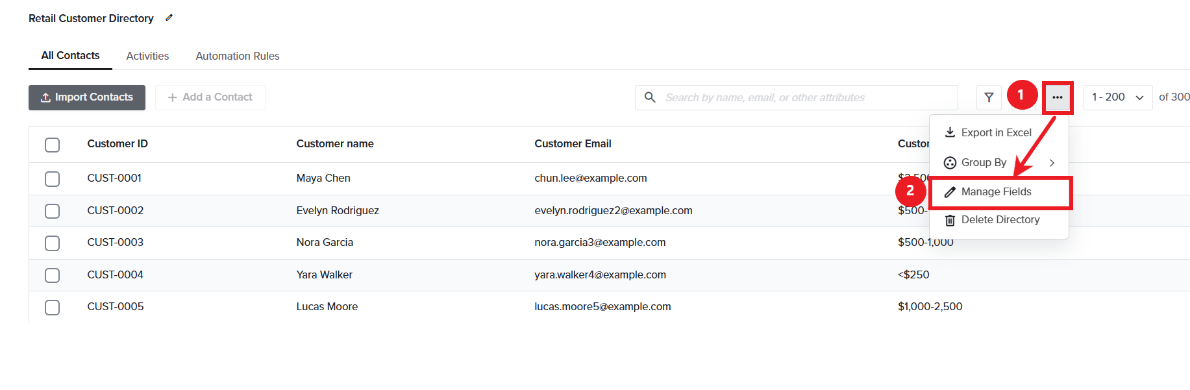Click the download icon beside Export in Excel
This screenshot has width=1190, height=390.
coord(949,132)
